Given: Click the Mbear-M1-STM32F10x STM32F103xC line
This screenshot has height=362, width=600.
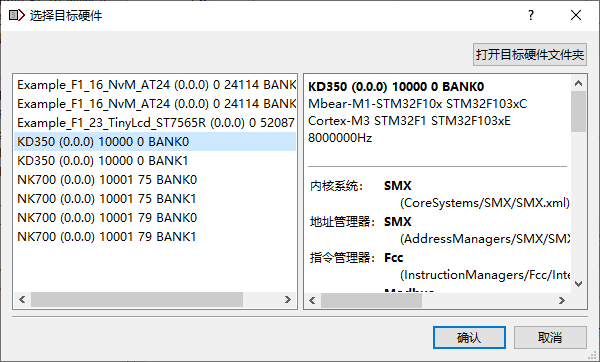Looking at the screenshot, I should click(x=417, y=104).
